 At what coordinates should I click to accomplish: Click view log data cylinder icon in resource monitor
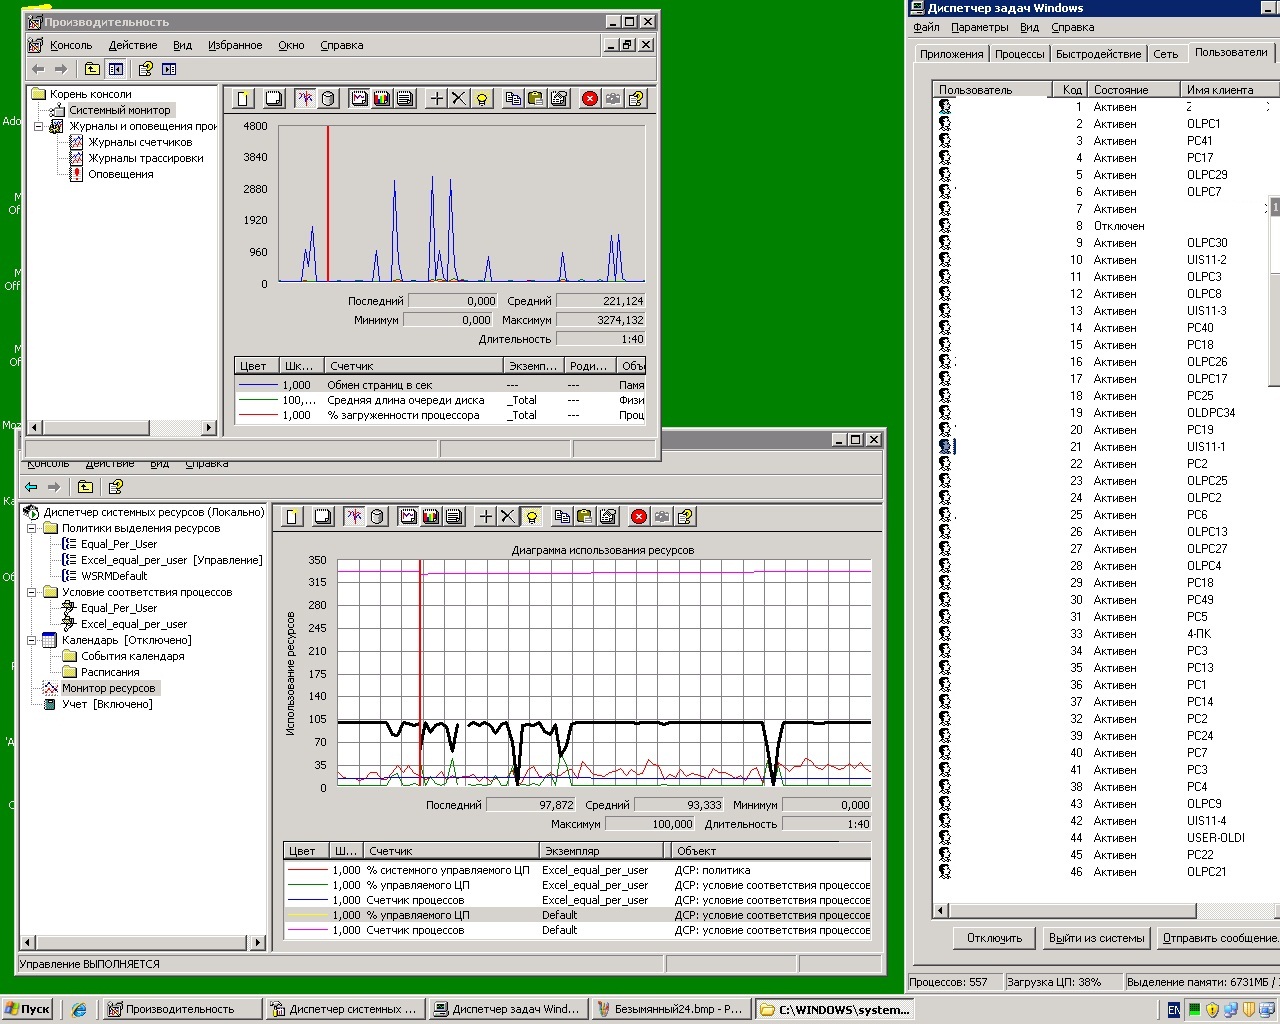coord(377,516)
